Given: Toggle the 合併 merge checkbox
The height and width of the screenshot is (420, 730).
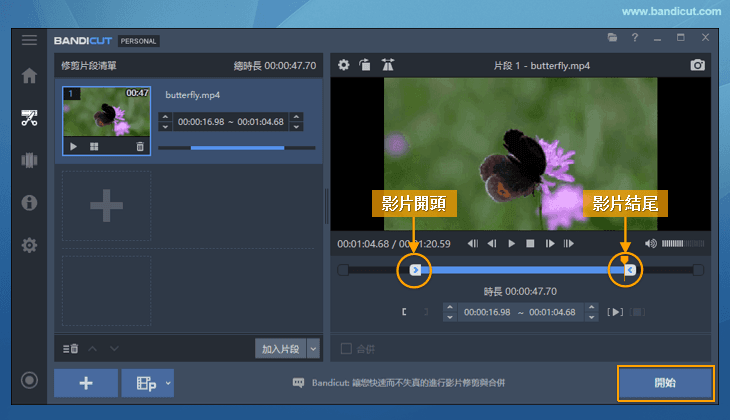Looking at the screenshot, I should point(346,348).
